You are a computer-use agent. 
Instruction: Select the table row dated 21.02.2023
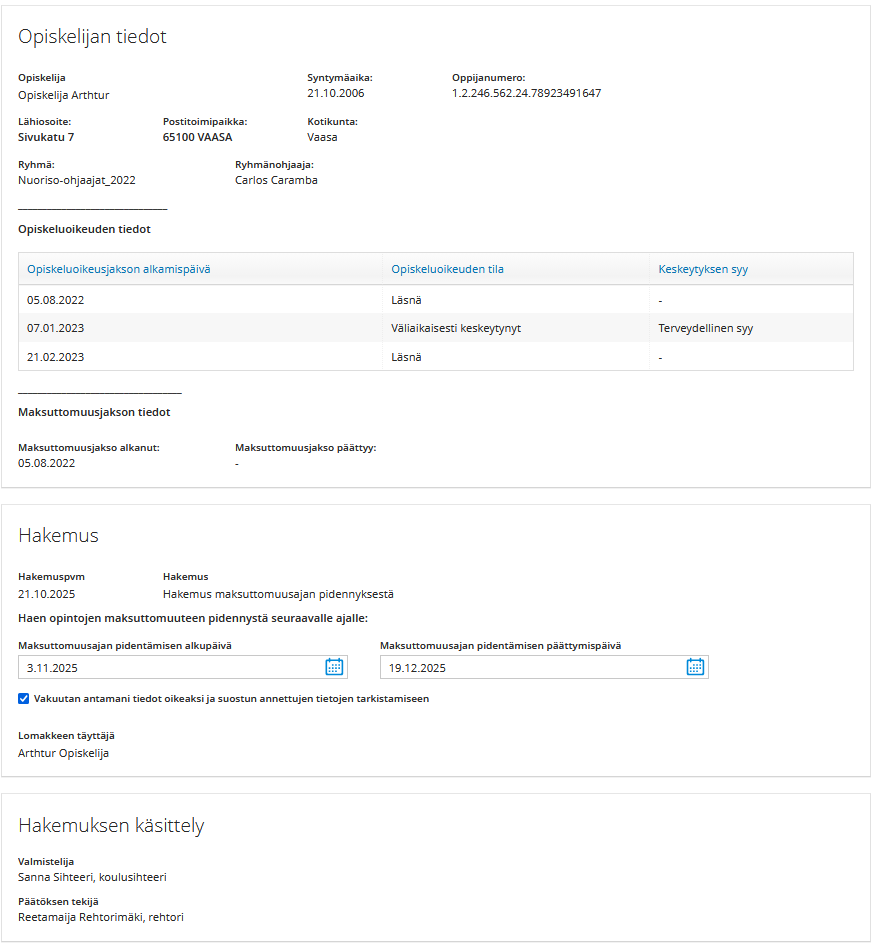[200, 357]
